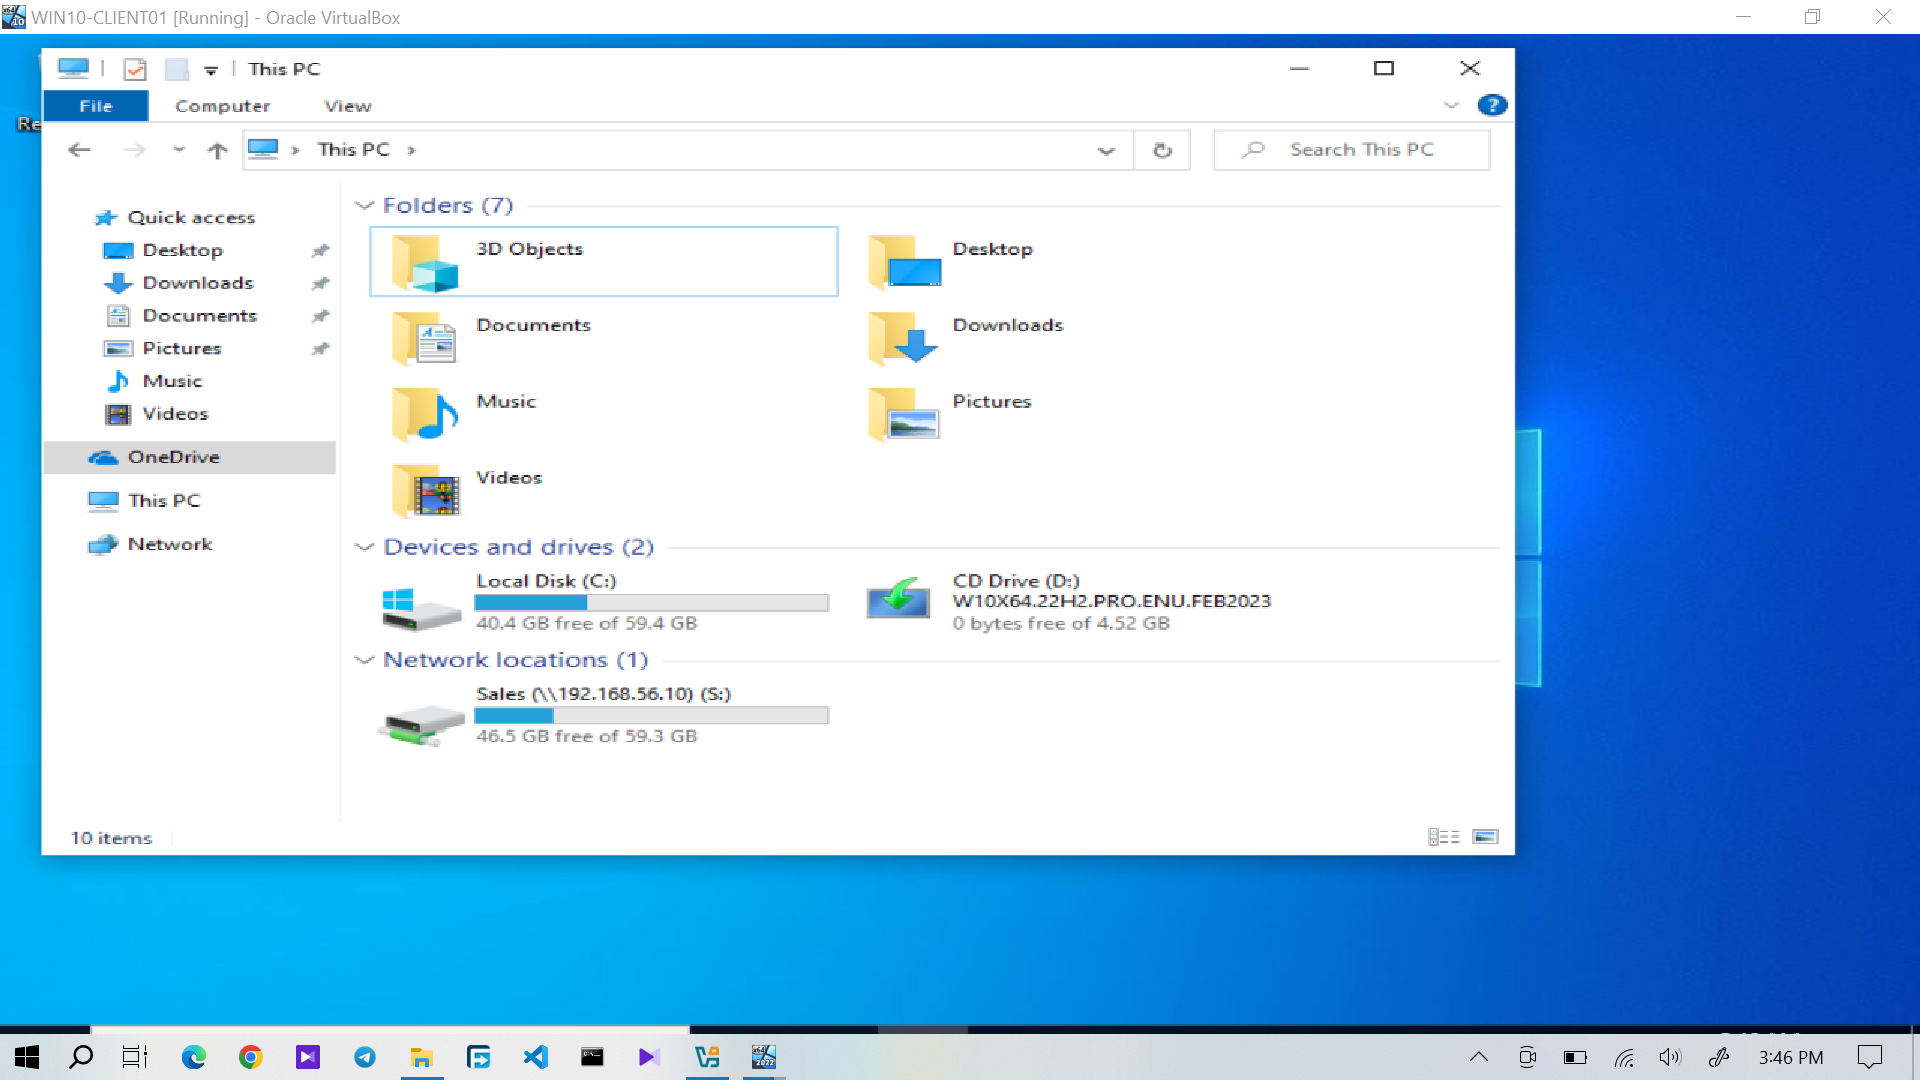
Task: Collapse the Folders (7) group
Action: pyautogui.click(x=365, y=205)
